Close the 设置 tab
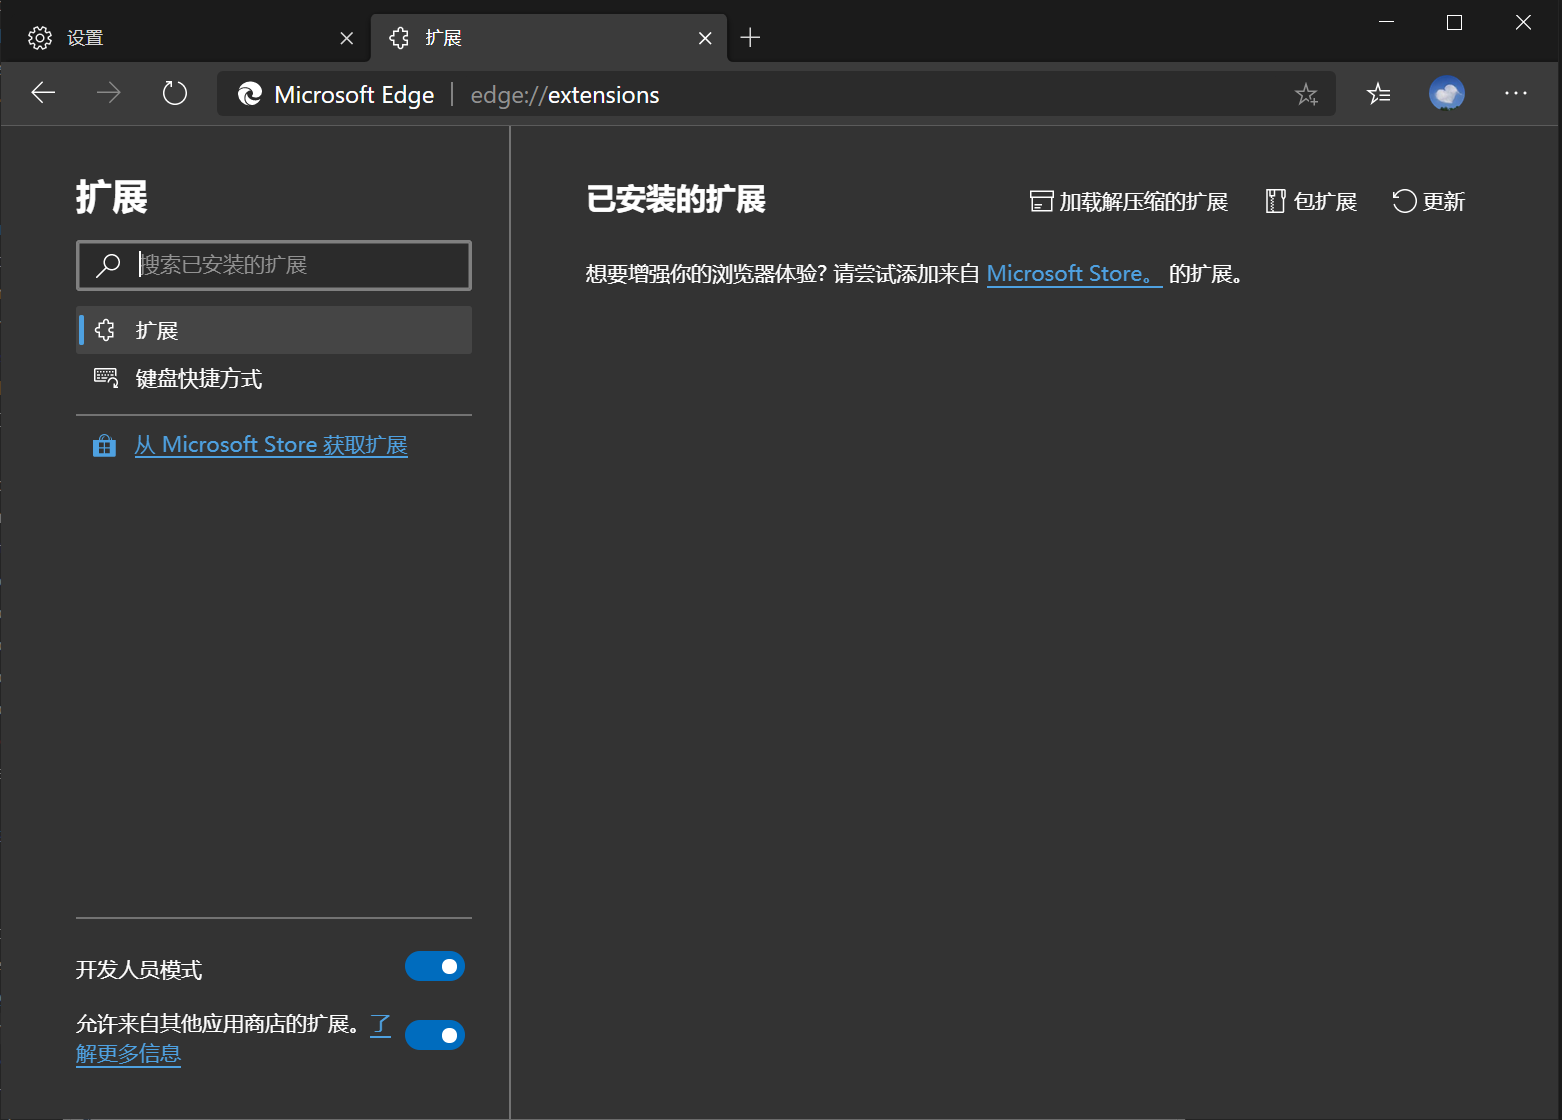The image size is (1562, 1120). (347, 38)
